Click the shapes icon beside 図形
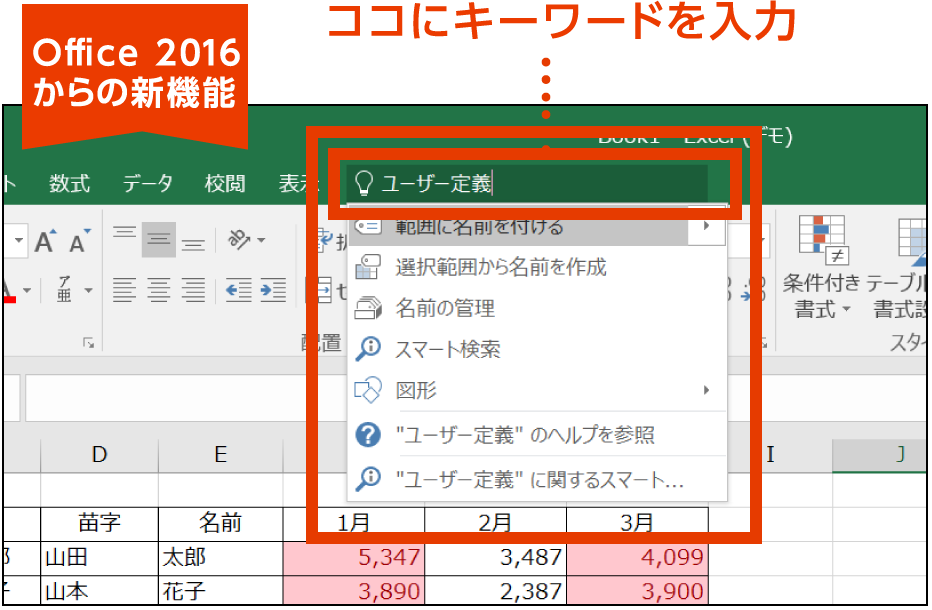 coord(368,390)
